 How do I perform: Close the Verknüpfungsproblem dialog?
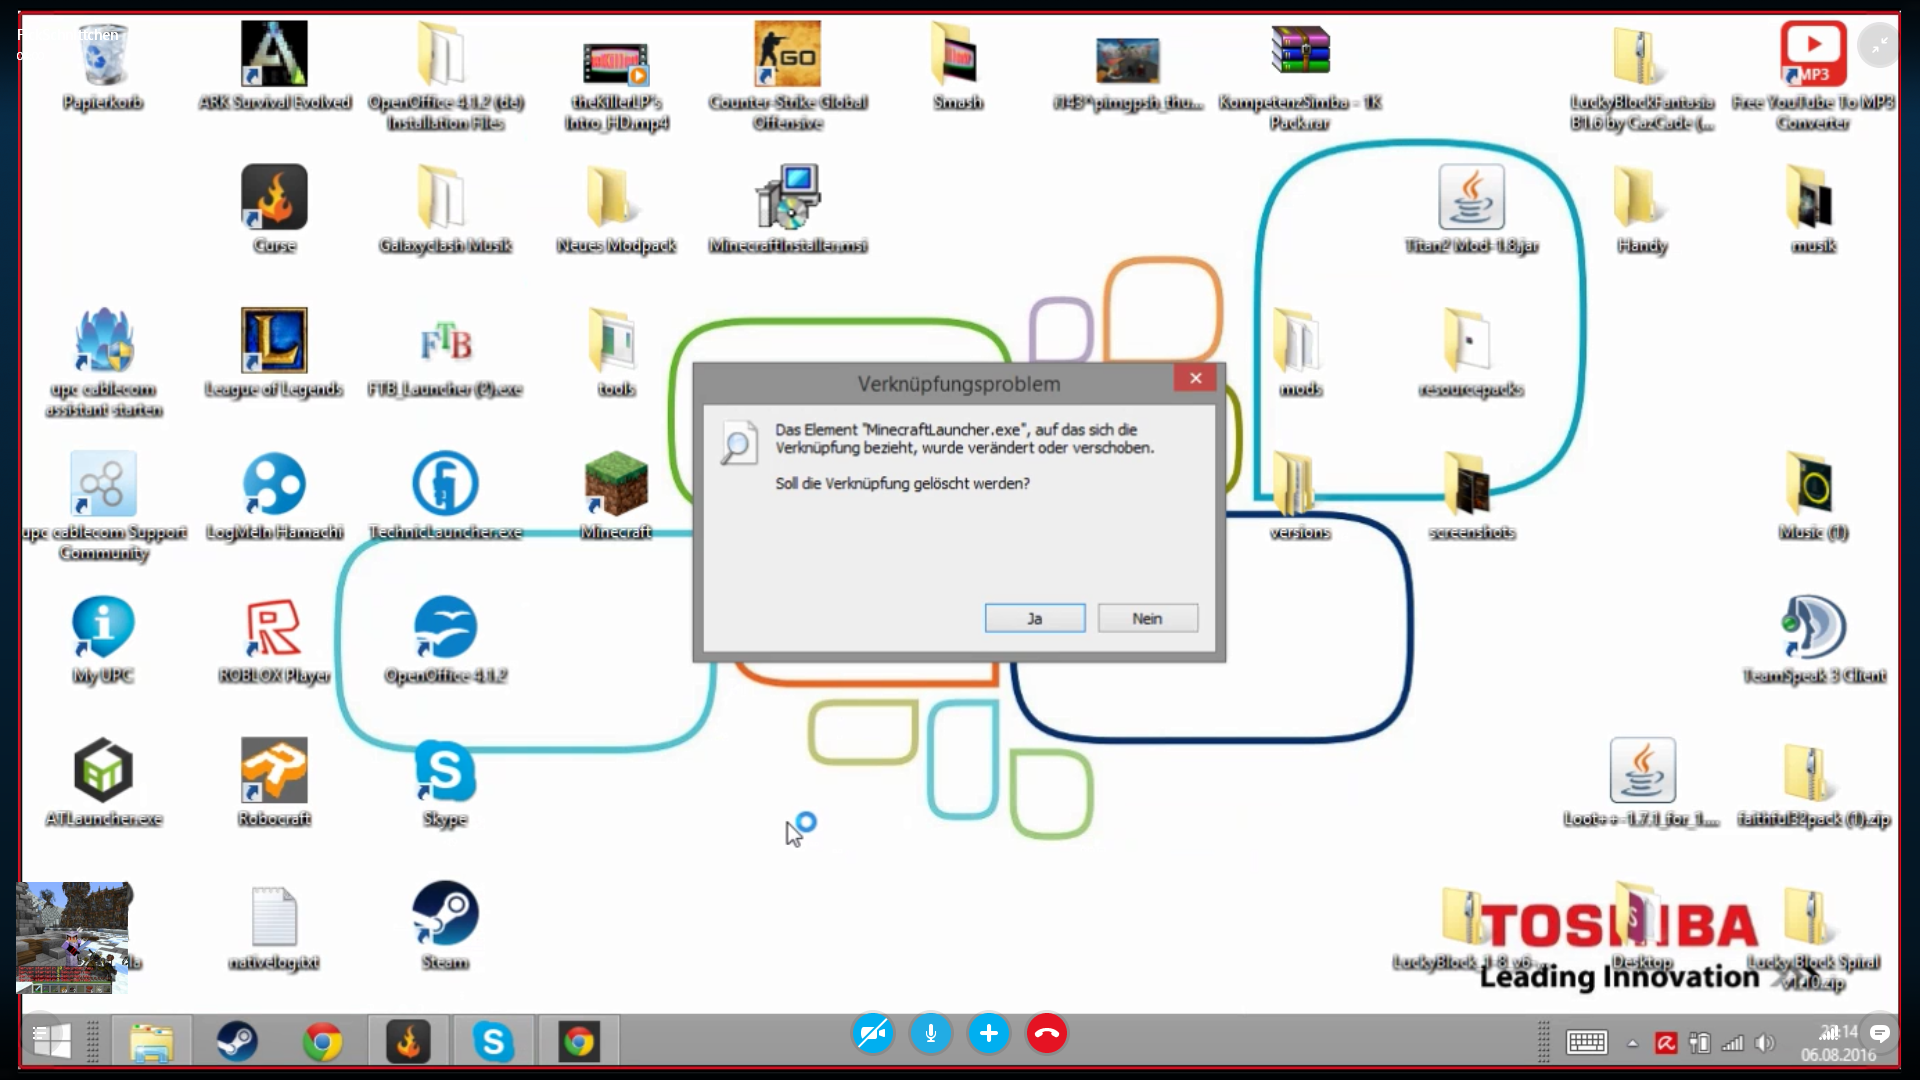pos(1195,378)
